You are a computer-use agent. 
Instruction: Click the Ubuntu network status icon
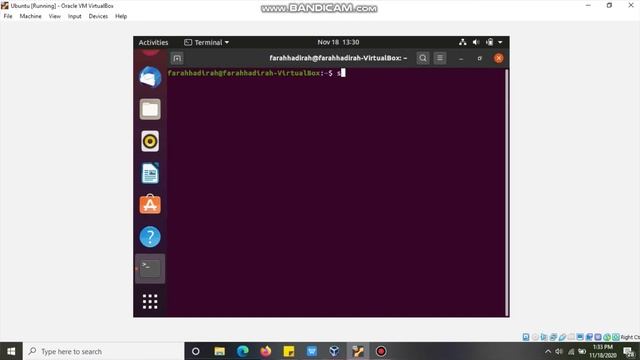click(462, 42)
